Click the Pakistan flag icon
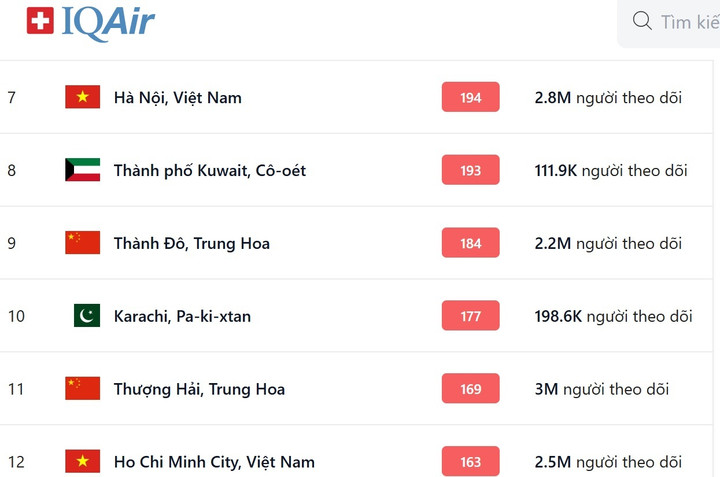The height and width of the screenshot is (477, 720). (x=87, y=316)
